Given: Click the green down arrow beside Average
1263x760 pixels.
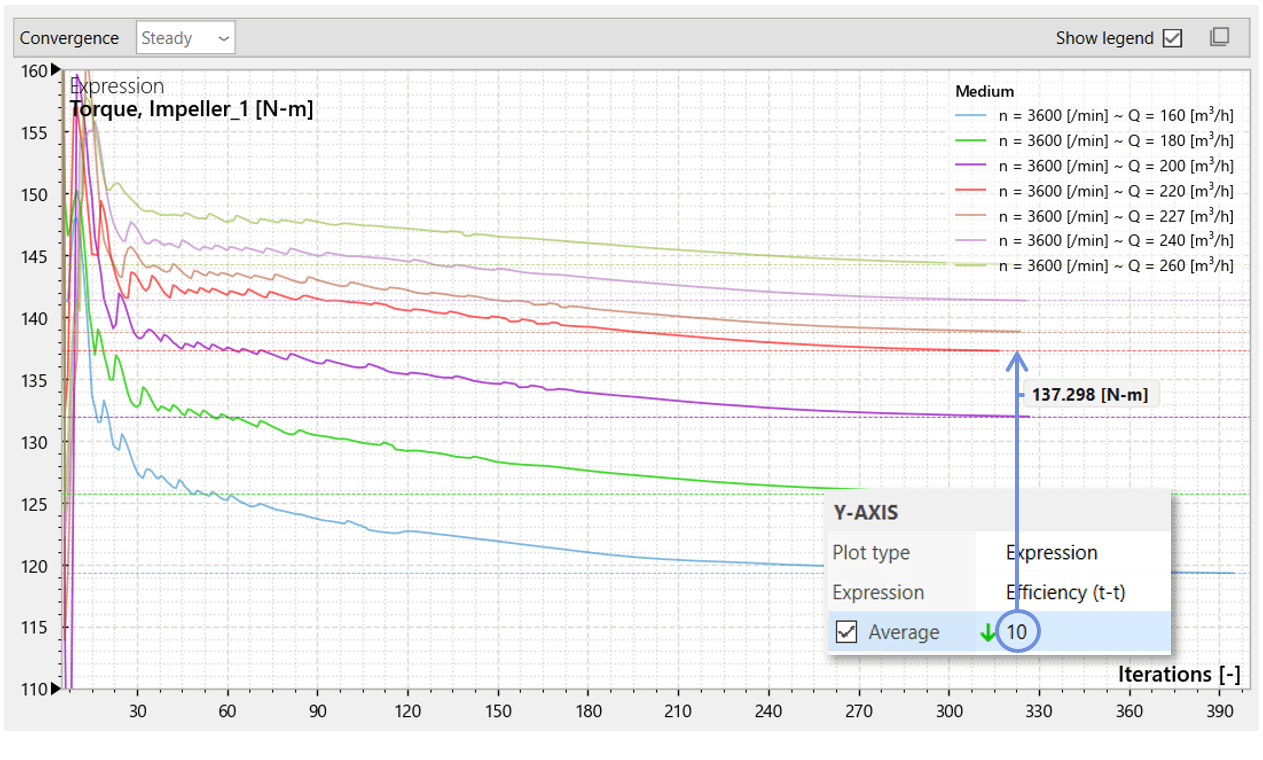Looking at the screenshot, I should click(988, 632).
